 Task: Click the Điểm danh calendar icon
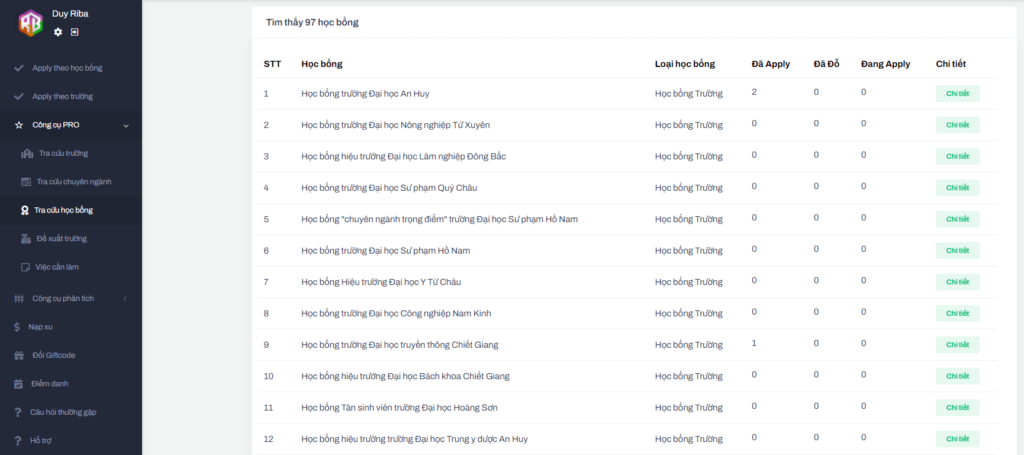(18, 384)
